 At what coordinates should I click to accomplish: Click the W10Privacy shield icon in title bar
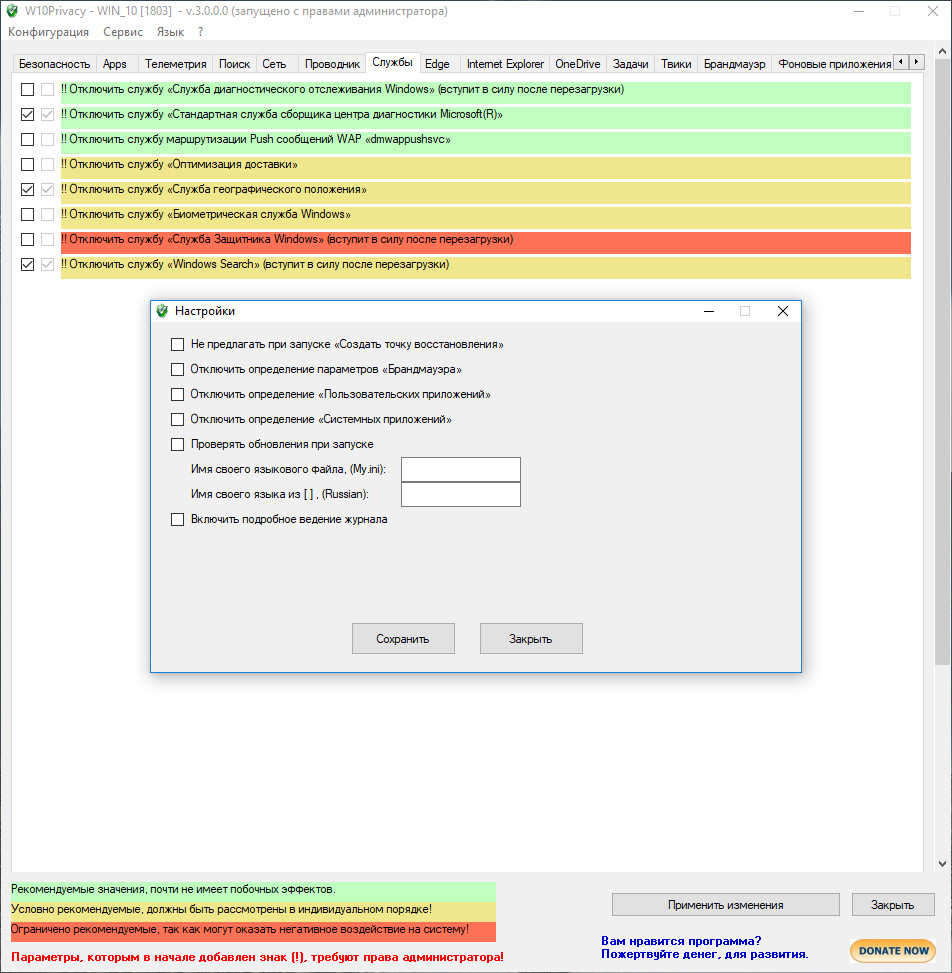tap(12, 11)
